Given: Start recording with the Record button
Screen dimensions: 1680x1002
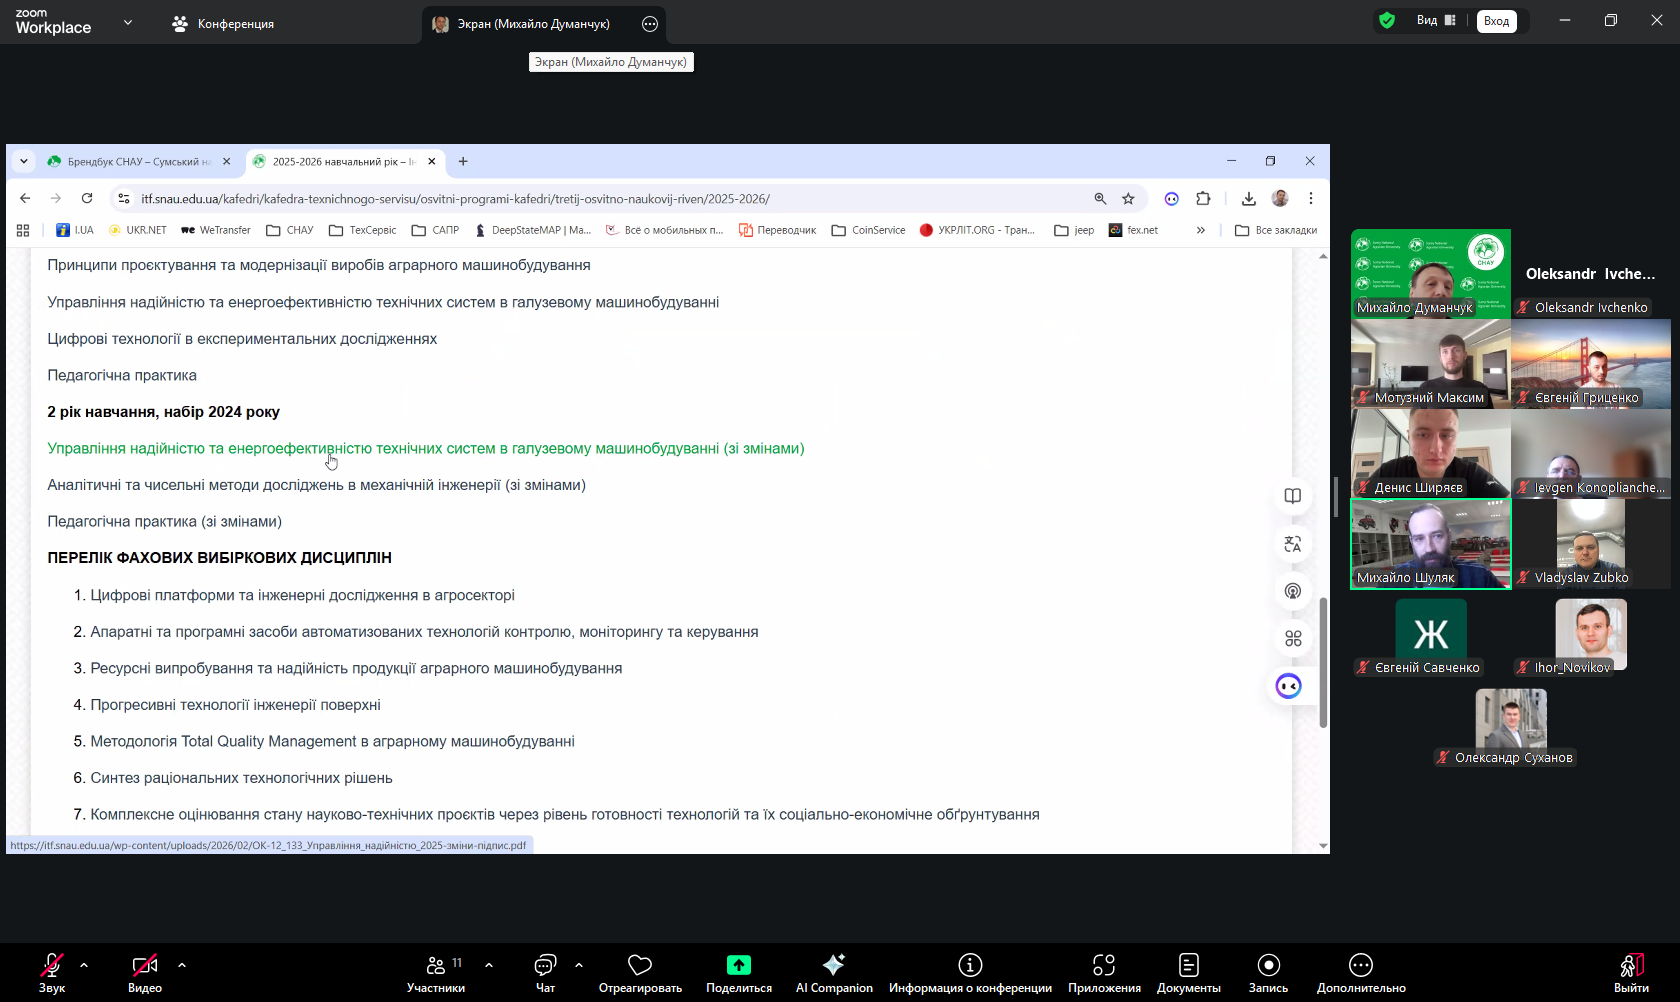Looking at the screenshot, I should click(1268, 973).
